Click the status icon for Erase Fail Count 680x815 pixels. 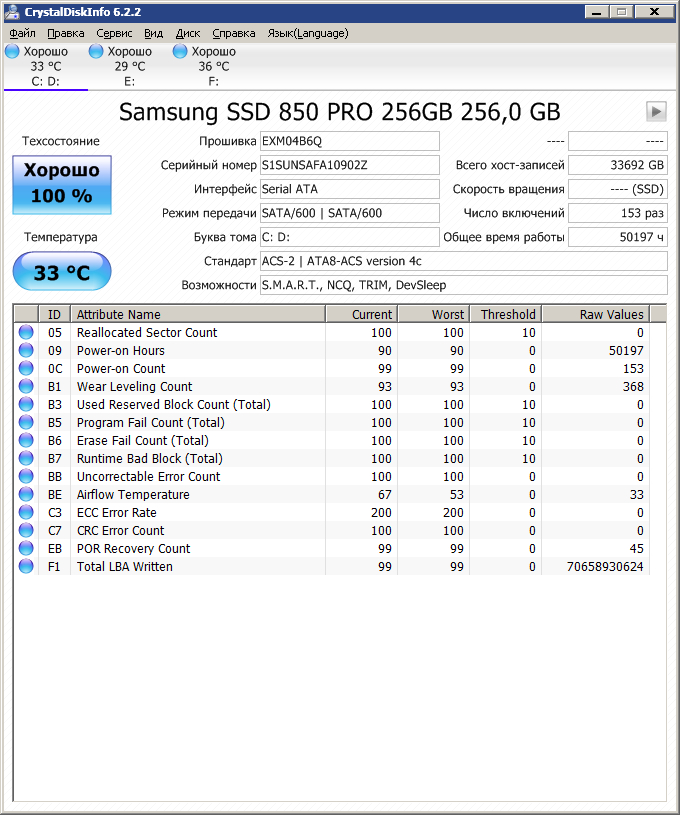(26, 440)
